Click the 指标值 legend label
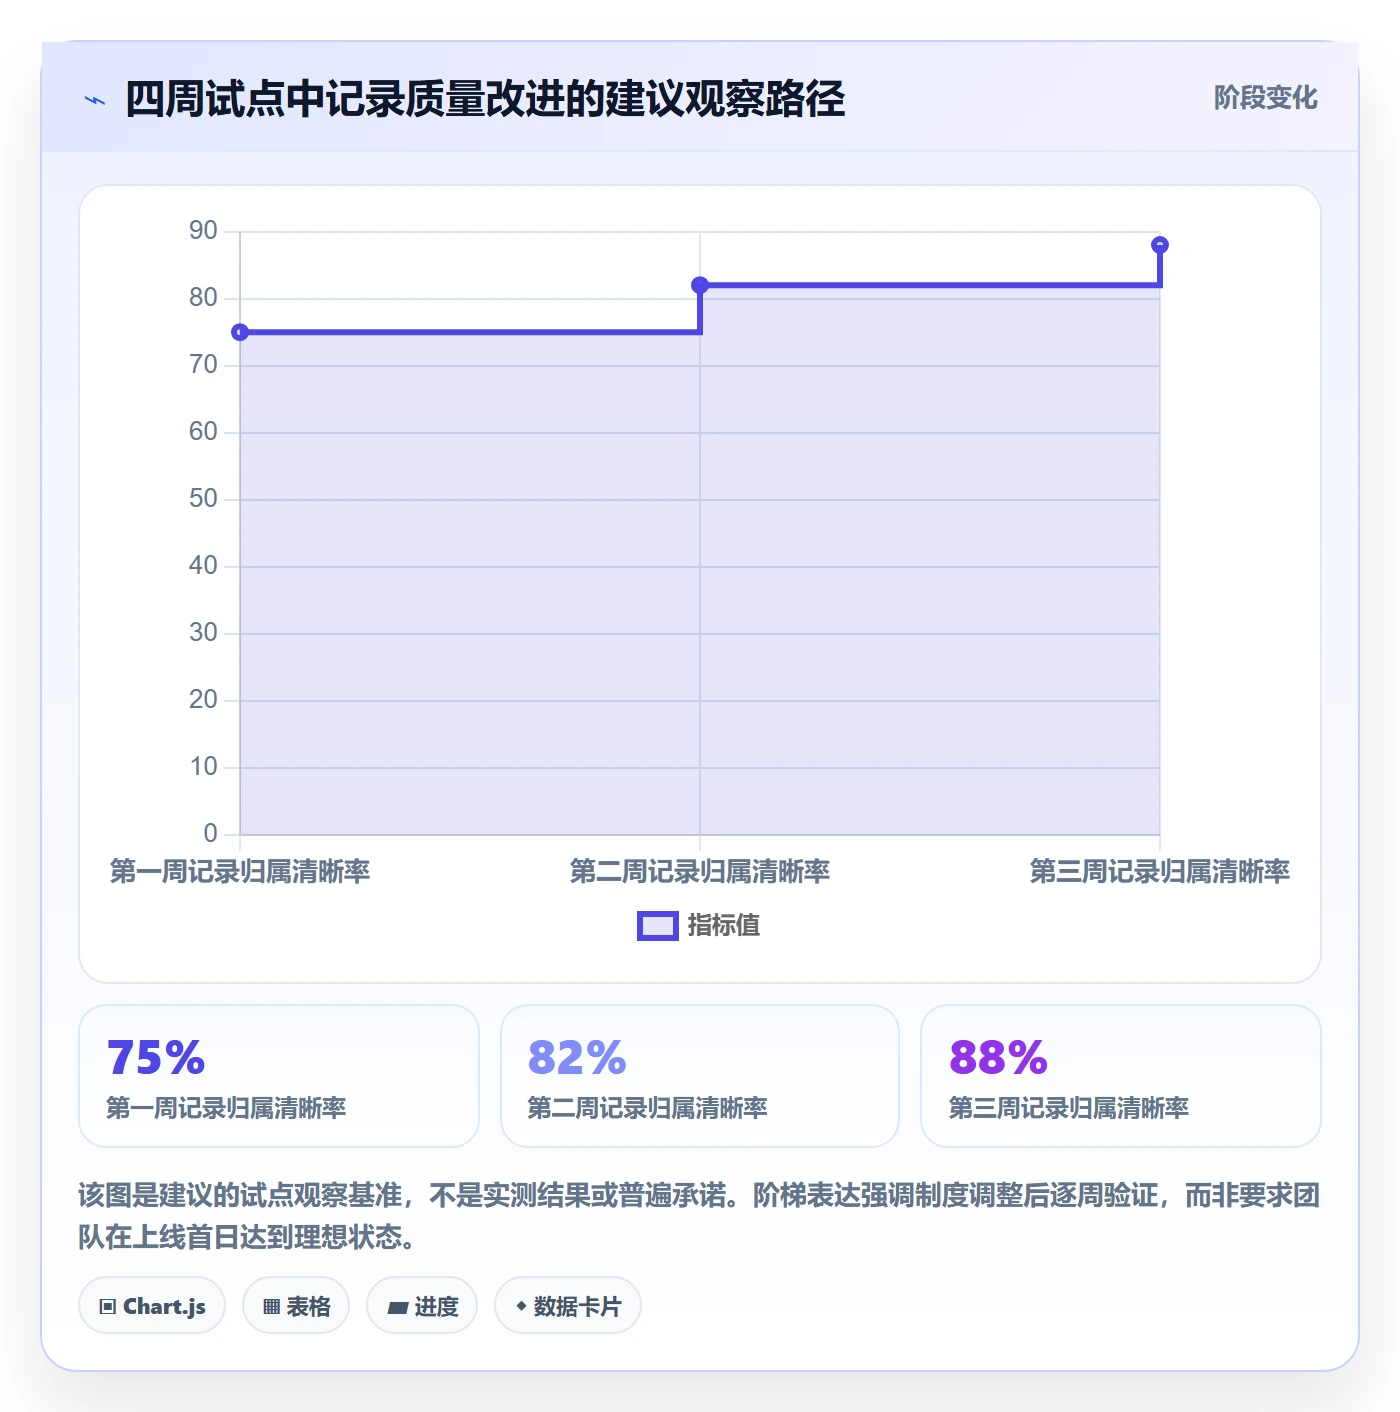The height and width of the screenshot is (1412, 1400). (724, 926)
